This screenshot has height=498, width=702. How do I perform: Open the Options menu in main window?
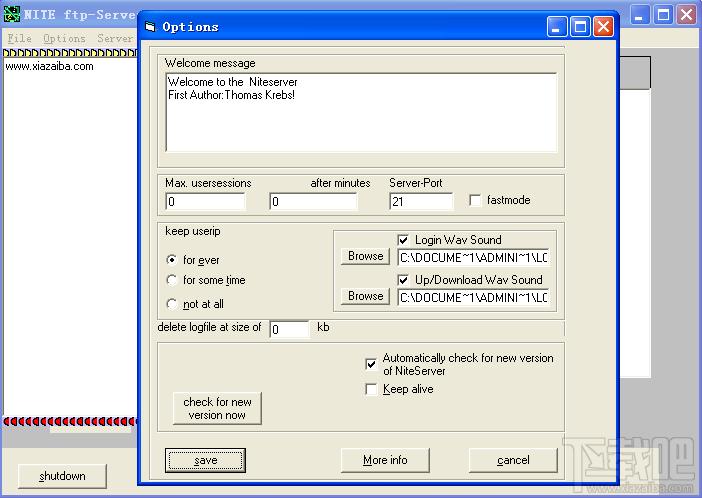64,39
